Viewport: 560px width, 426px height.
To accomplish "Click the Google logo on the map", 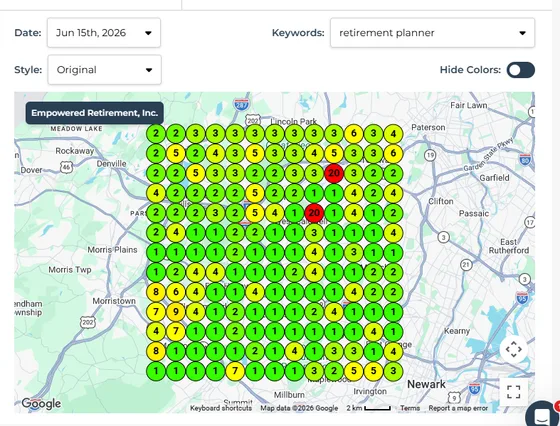I will 41,404.
